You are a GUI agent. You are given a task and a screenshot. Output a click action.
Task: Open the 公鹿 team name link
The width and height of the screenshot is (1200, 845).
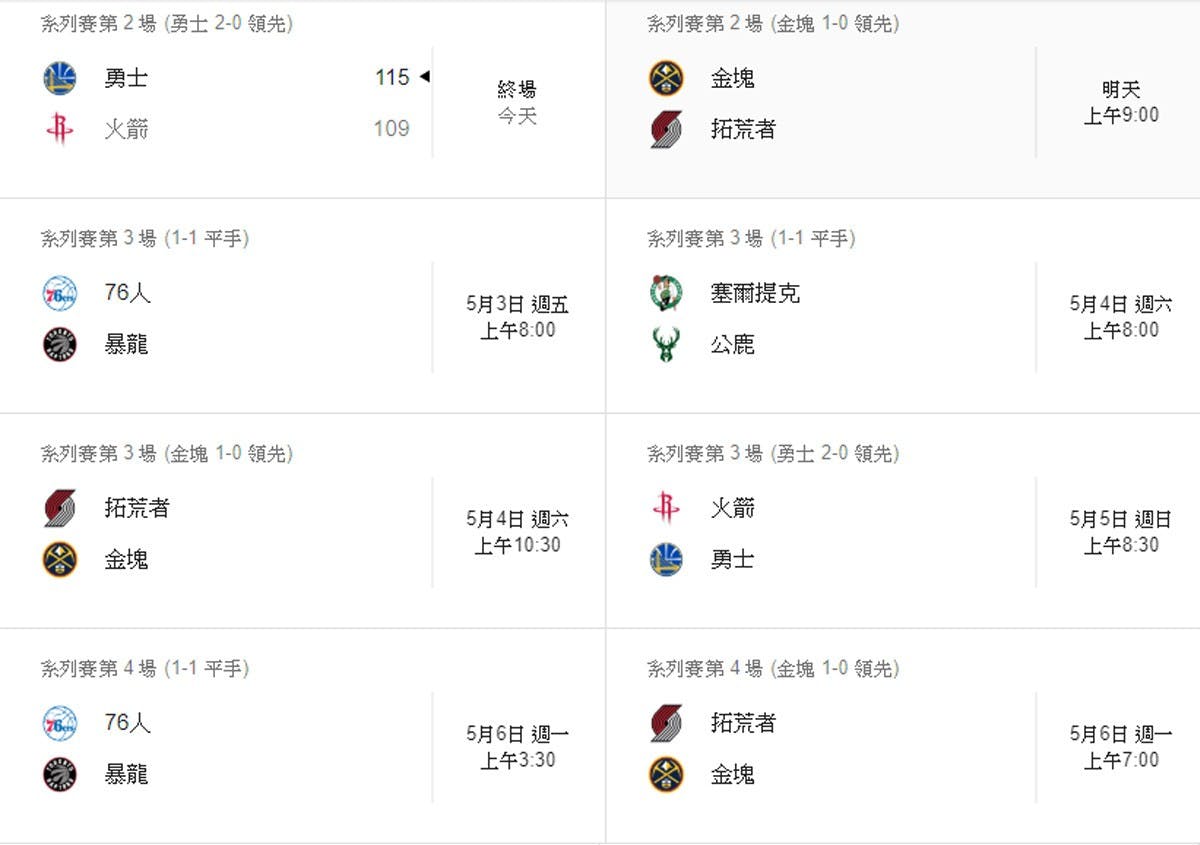click(733, 345)
